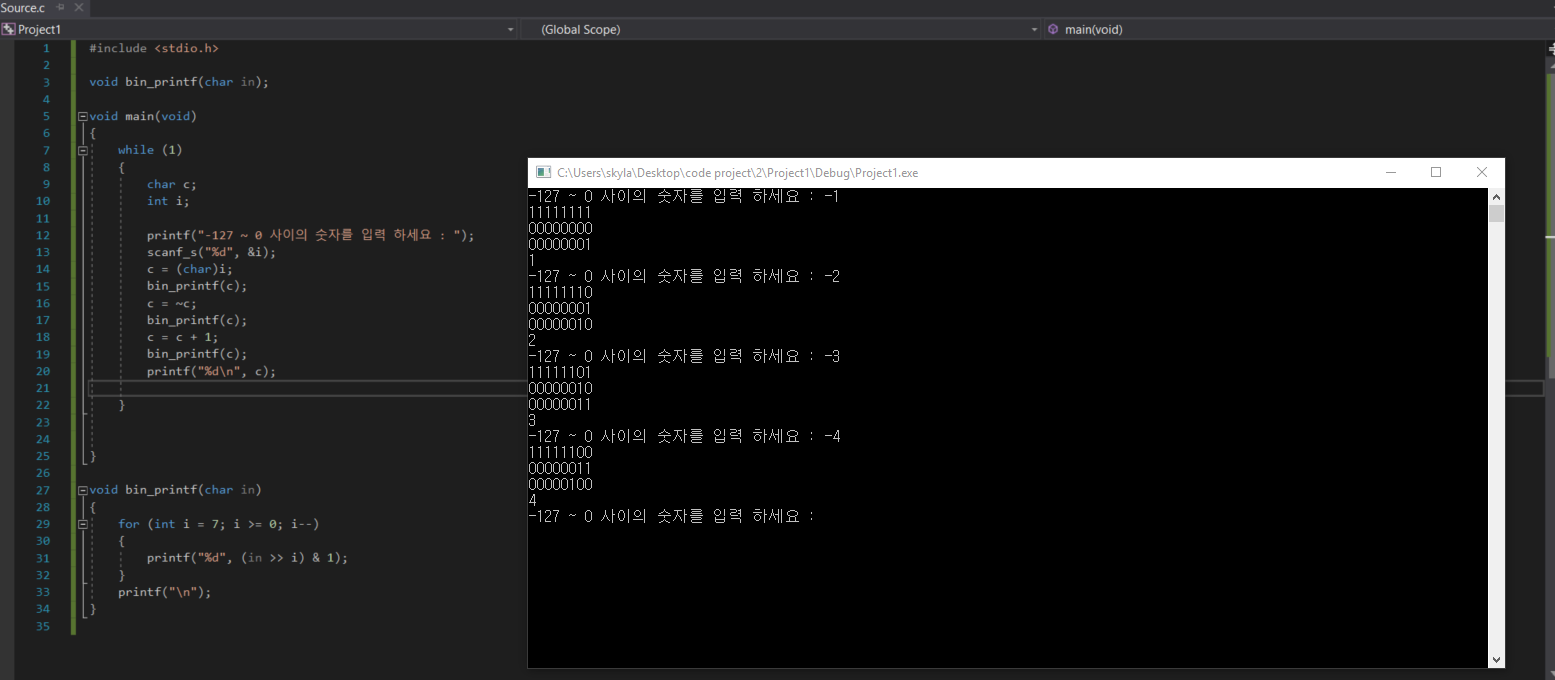The width and height of the screenshot is (1555, 680).
Task: Click the bin_printf prototype on line 3
Action: [179, 82]
